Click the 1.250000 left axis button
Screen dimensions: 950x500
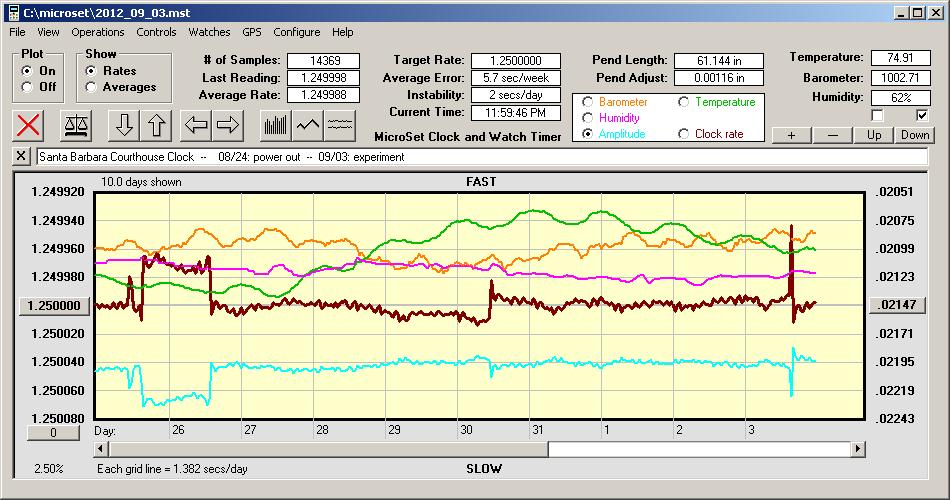(x=54, y=305)
